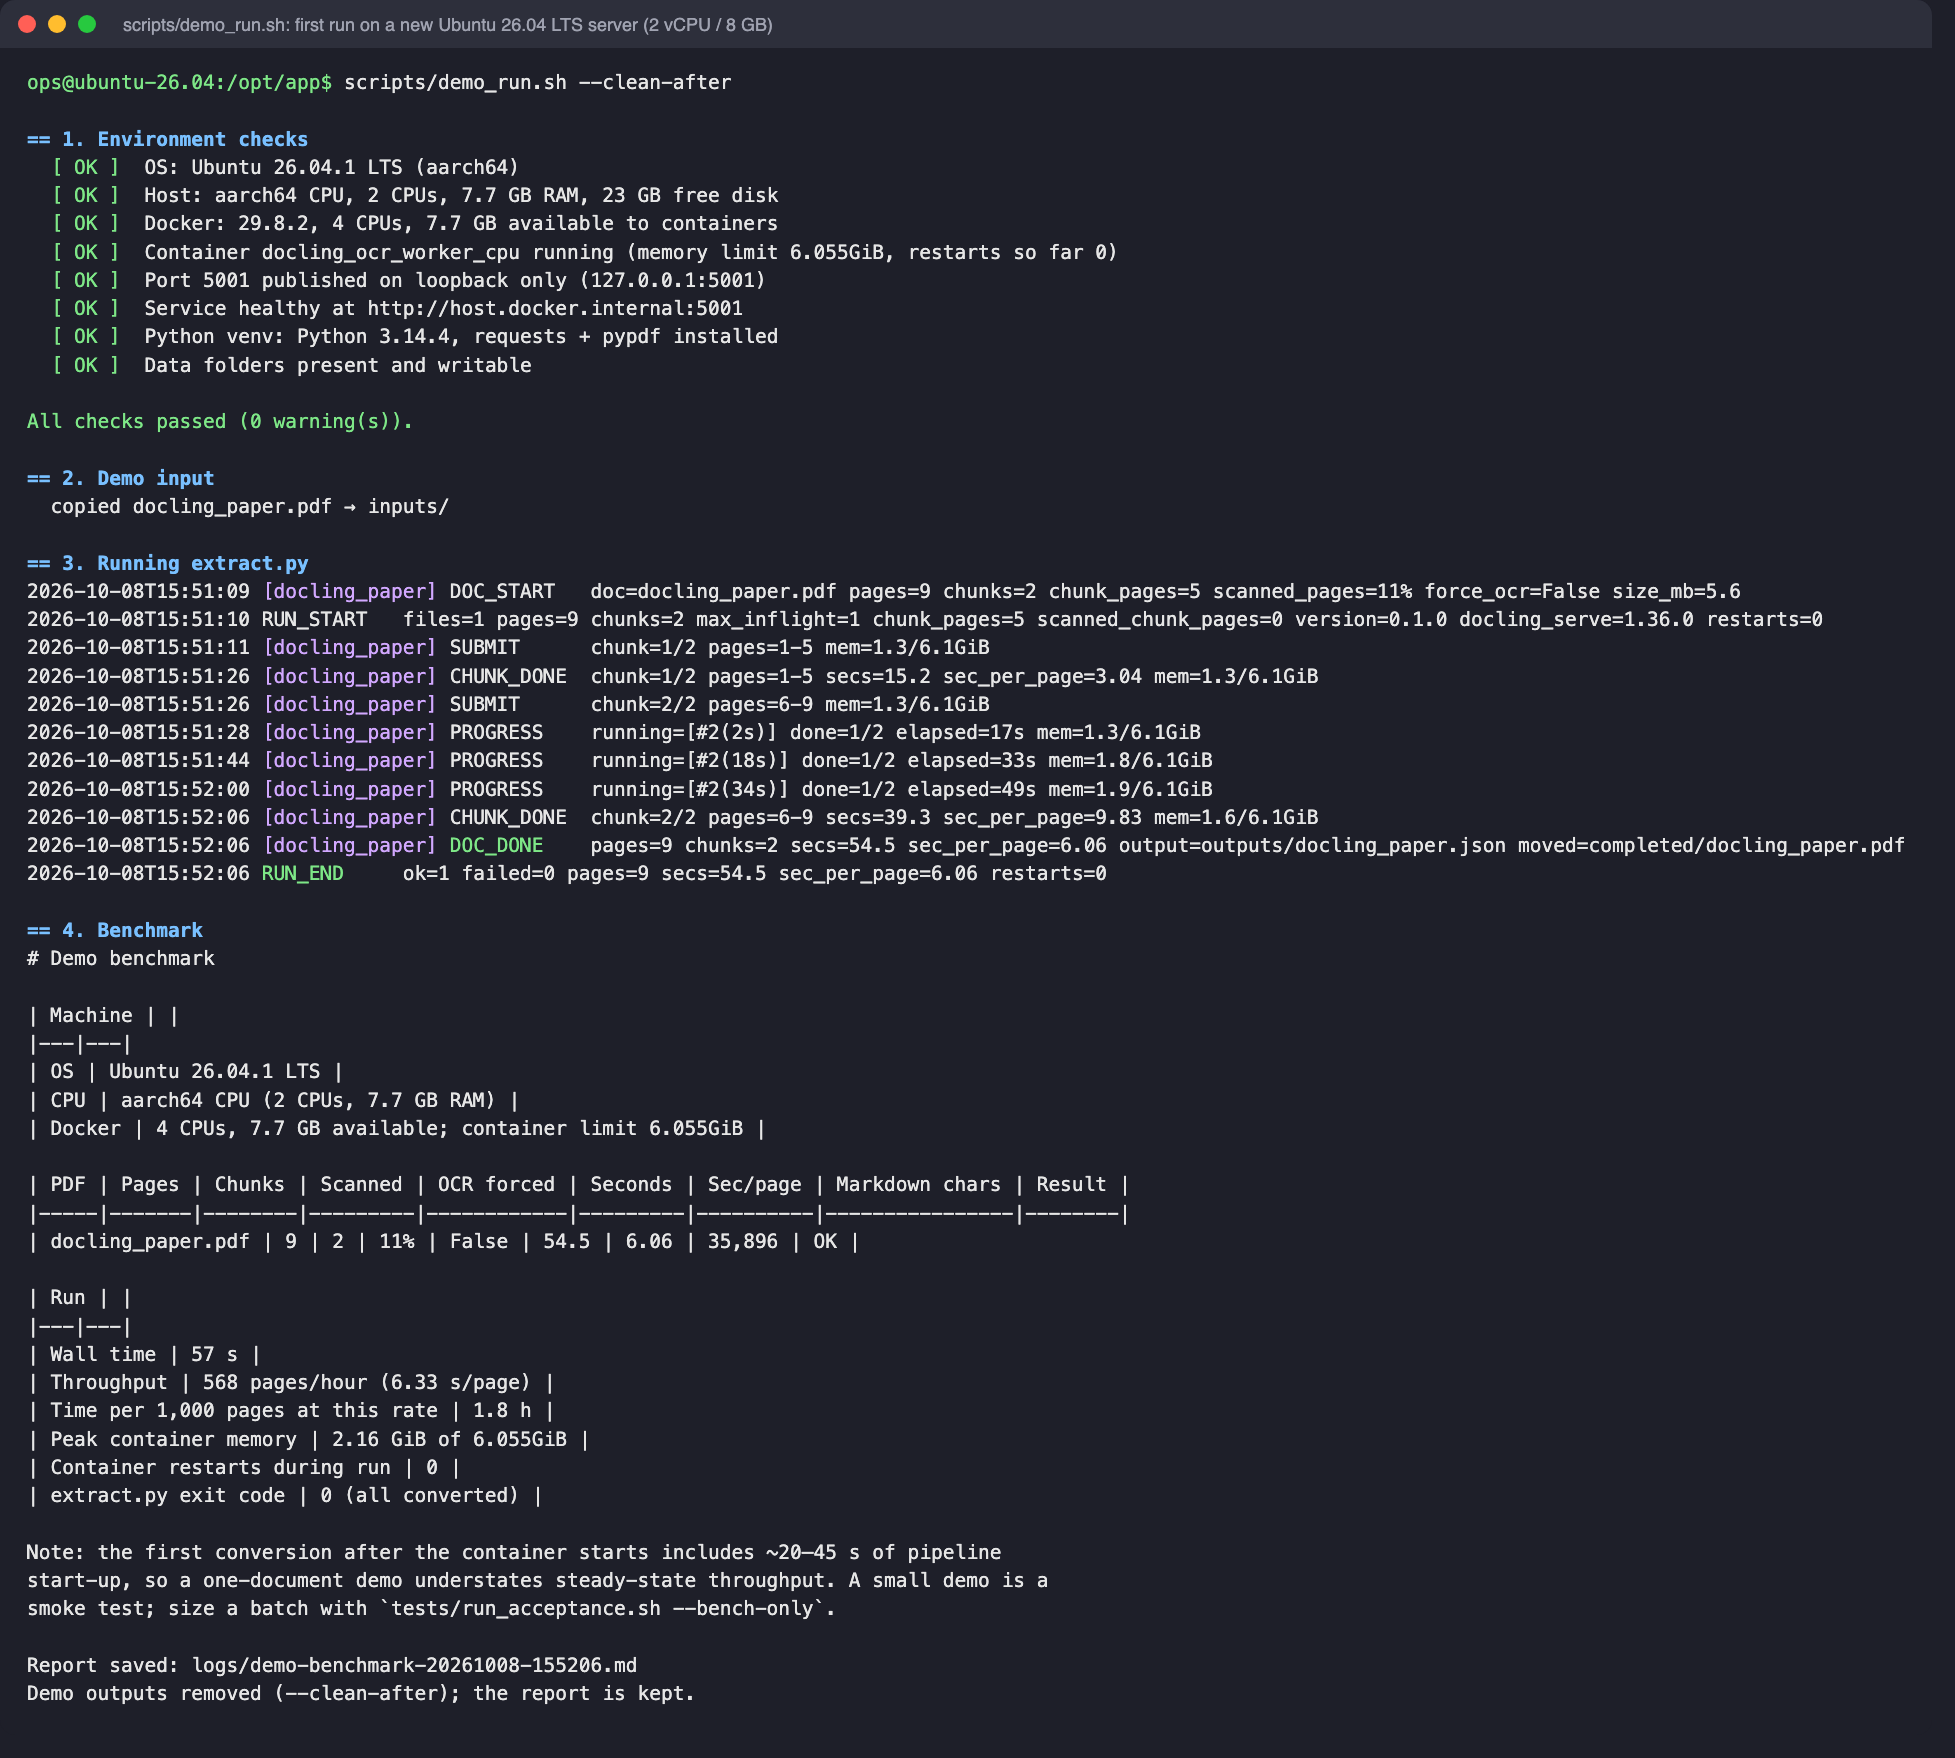Click the command 'scripts/demo_run.sh --clean-after'
Image resolution: width=1955 pixels, height=1758 pixels.
coord(538,82)
